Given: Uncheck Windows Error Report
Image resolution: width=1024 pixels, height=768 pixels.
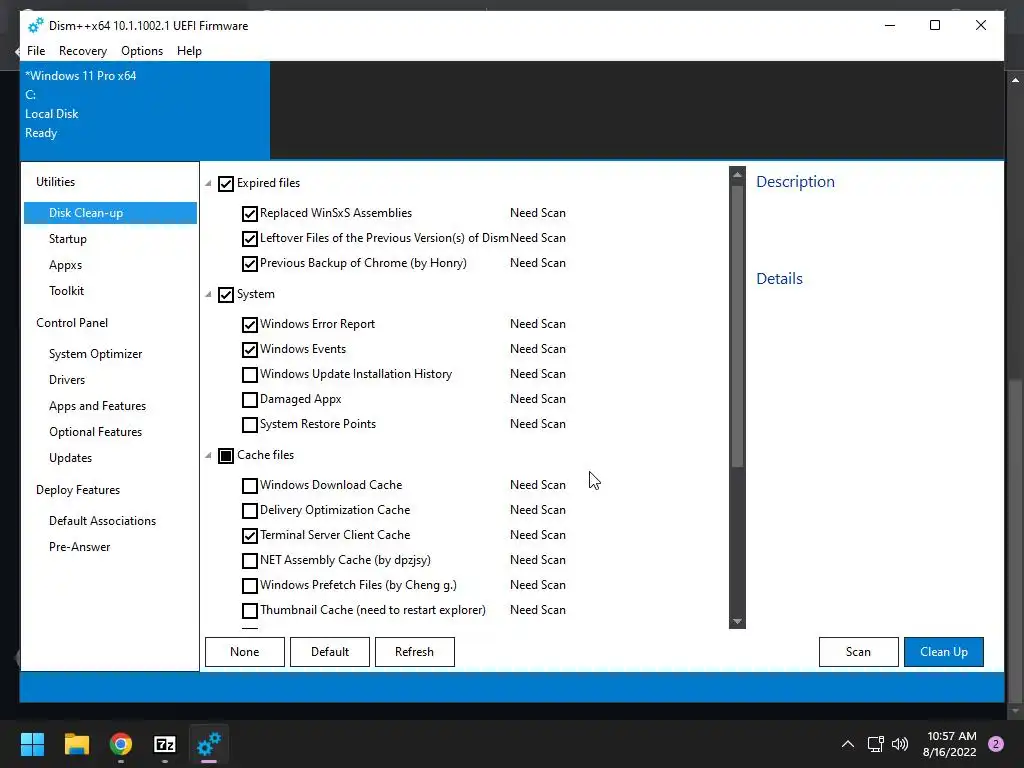Looking at the screenshot, I should (249, 325).
